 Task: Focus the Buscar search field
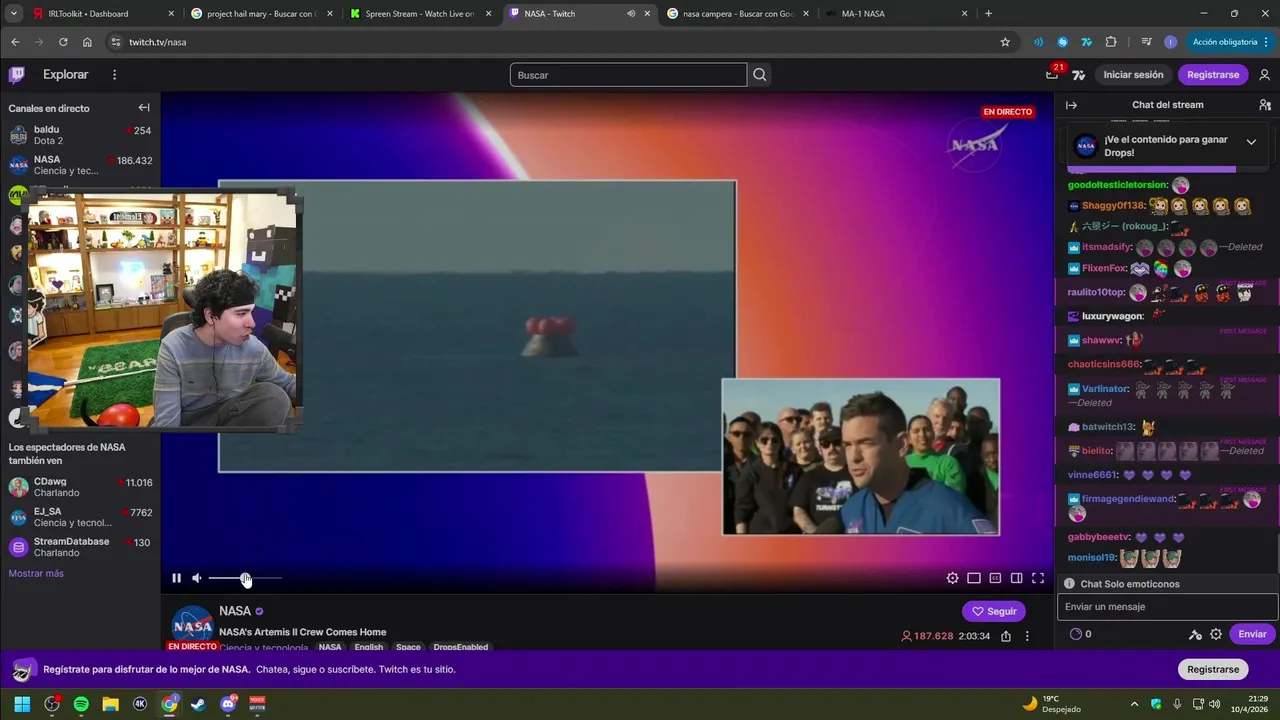[x=628, y=75]
